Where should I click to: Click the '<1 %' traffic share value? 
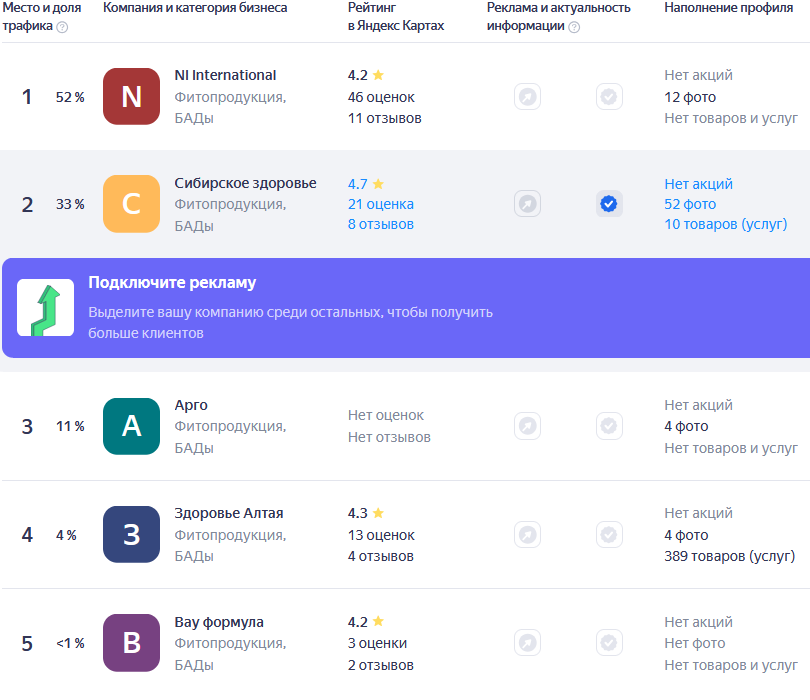coord(70,643)
